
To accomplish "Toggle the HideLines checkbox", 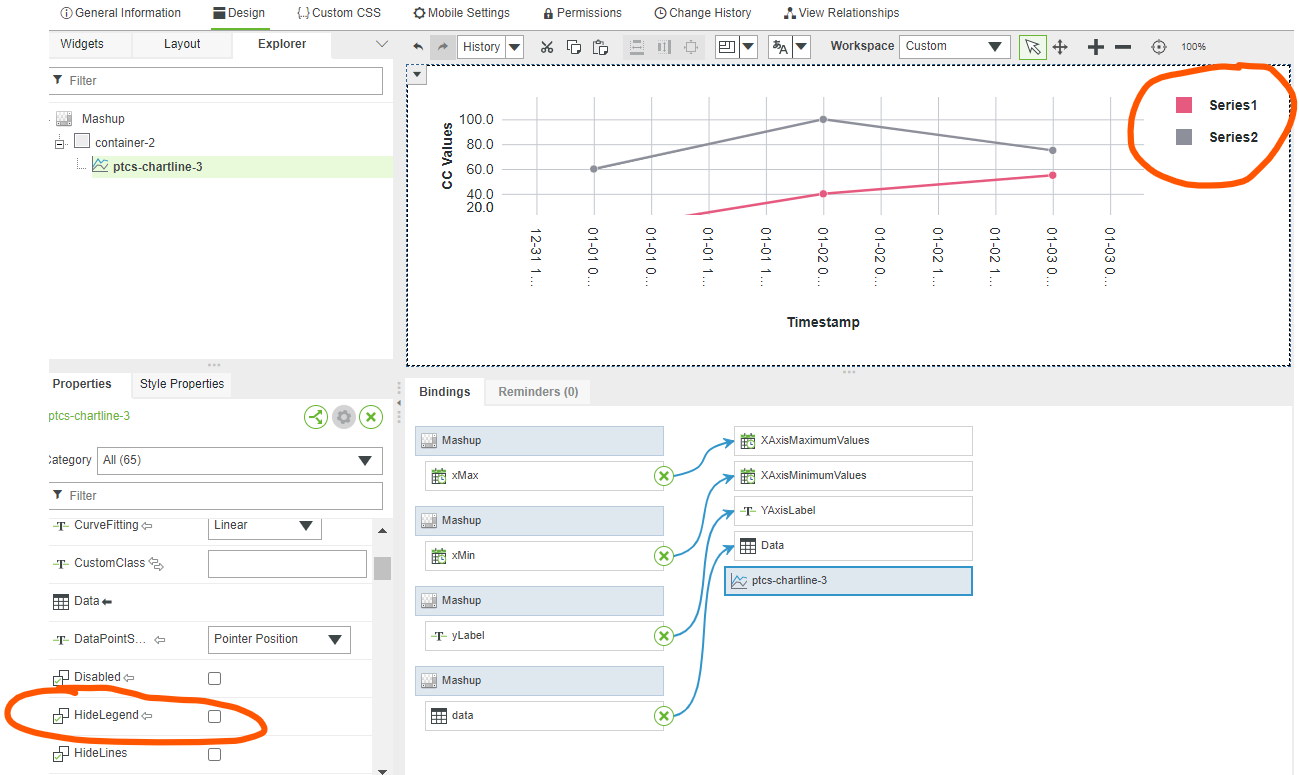I will [214, 753].
